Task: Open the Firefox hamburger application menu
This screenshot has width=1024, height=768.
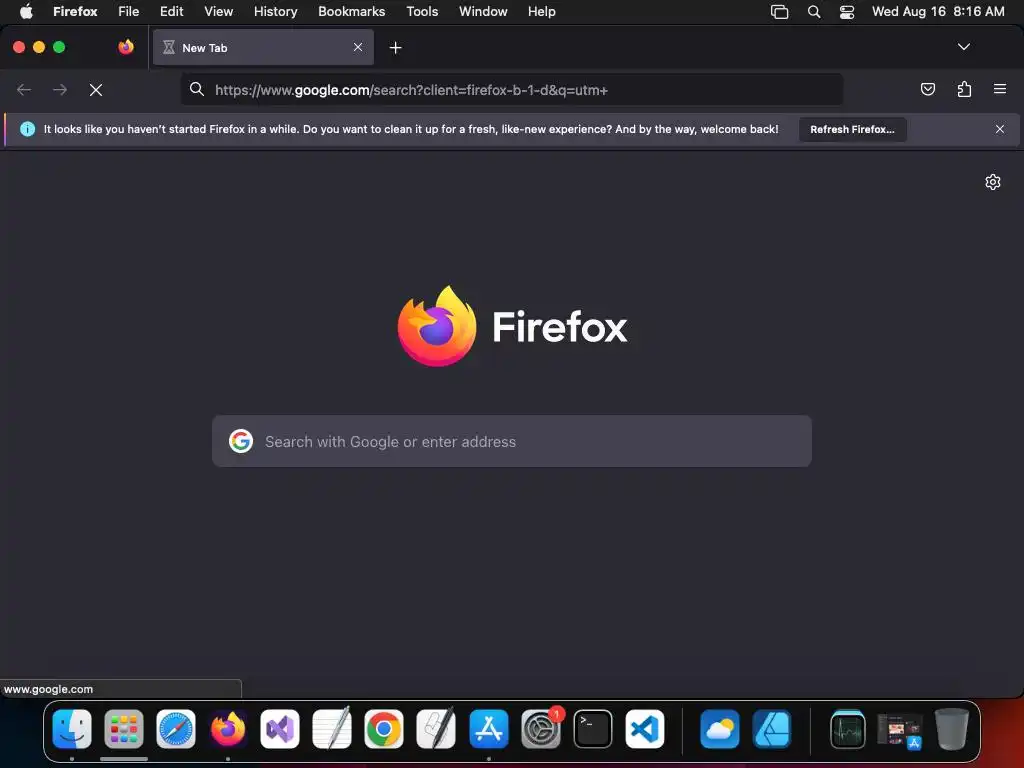Action: pos(1000,89)
